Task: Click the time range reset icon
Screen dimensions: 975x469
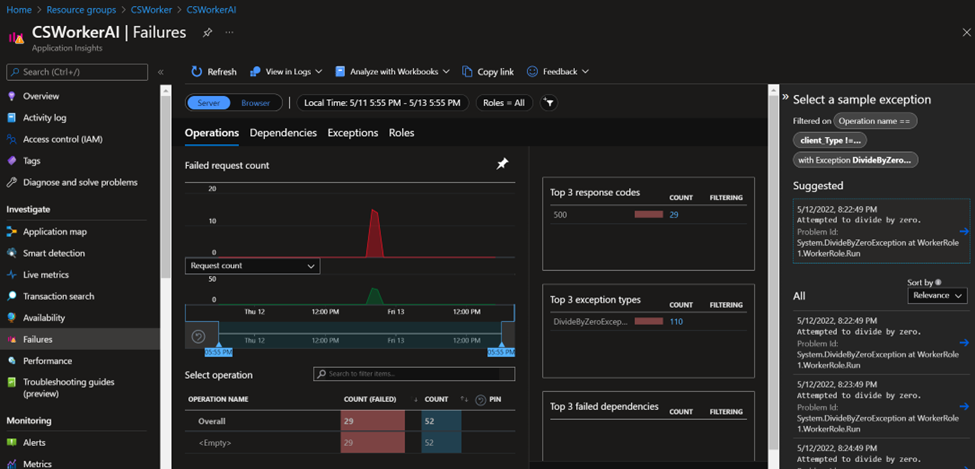Action: click(198, 337)
